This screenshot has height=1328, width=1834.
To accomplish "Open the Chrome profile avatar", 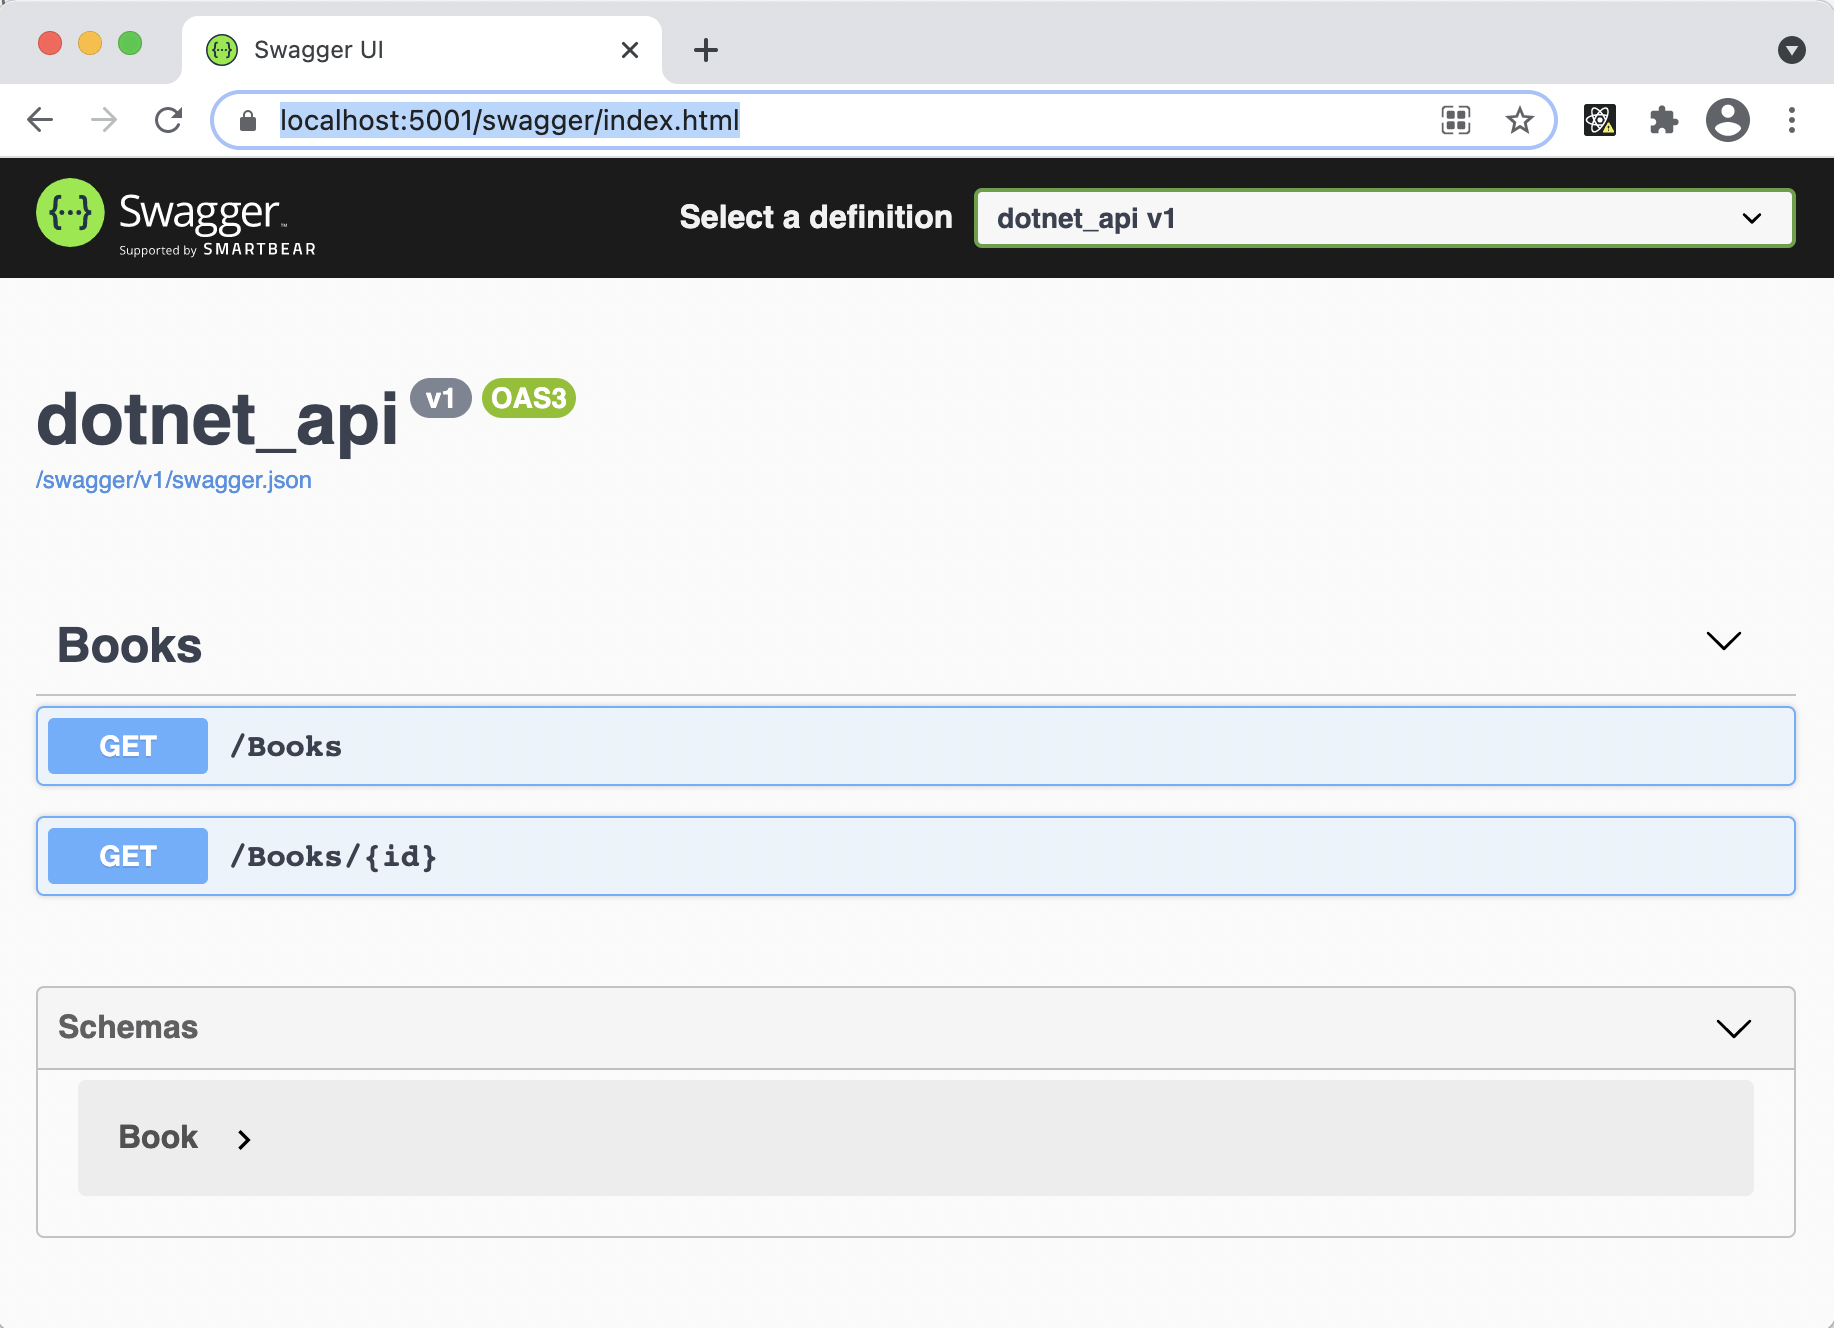I will click(x=1728, y=120).
